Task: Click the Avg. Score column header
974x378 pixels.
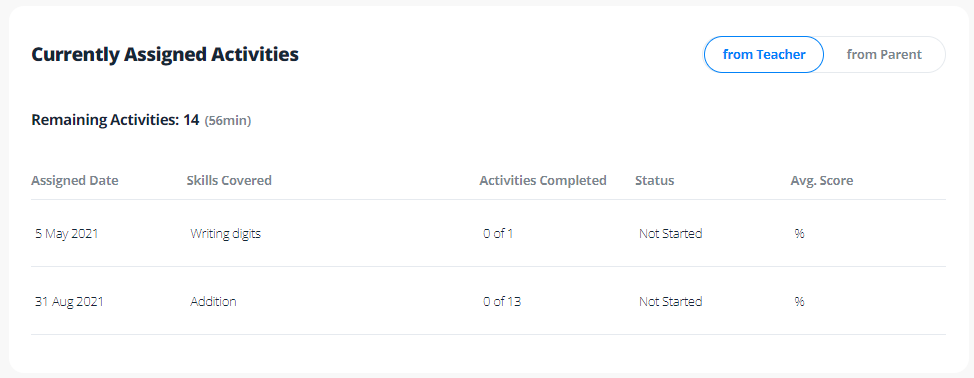Action: [822, 181]
